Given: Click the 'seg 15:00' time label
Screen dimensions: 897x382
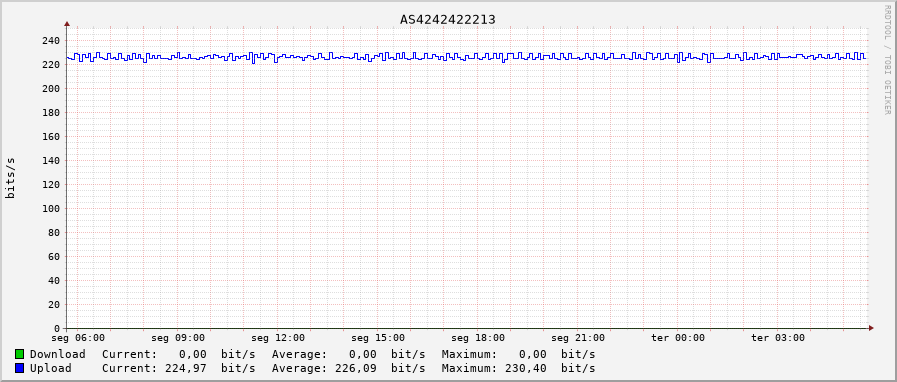Looking at the screenshot, I should 378,338.
